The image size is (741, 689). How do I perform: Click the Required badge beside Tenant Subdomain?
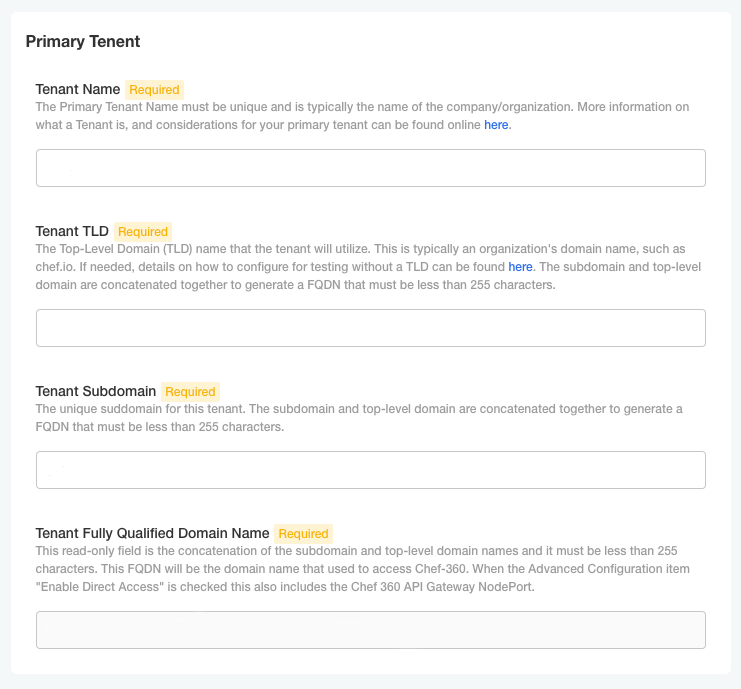(x=190, y=392)
